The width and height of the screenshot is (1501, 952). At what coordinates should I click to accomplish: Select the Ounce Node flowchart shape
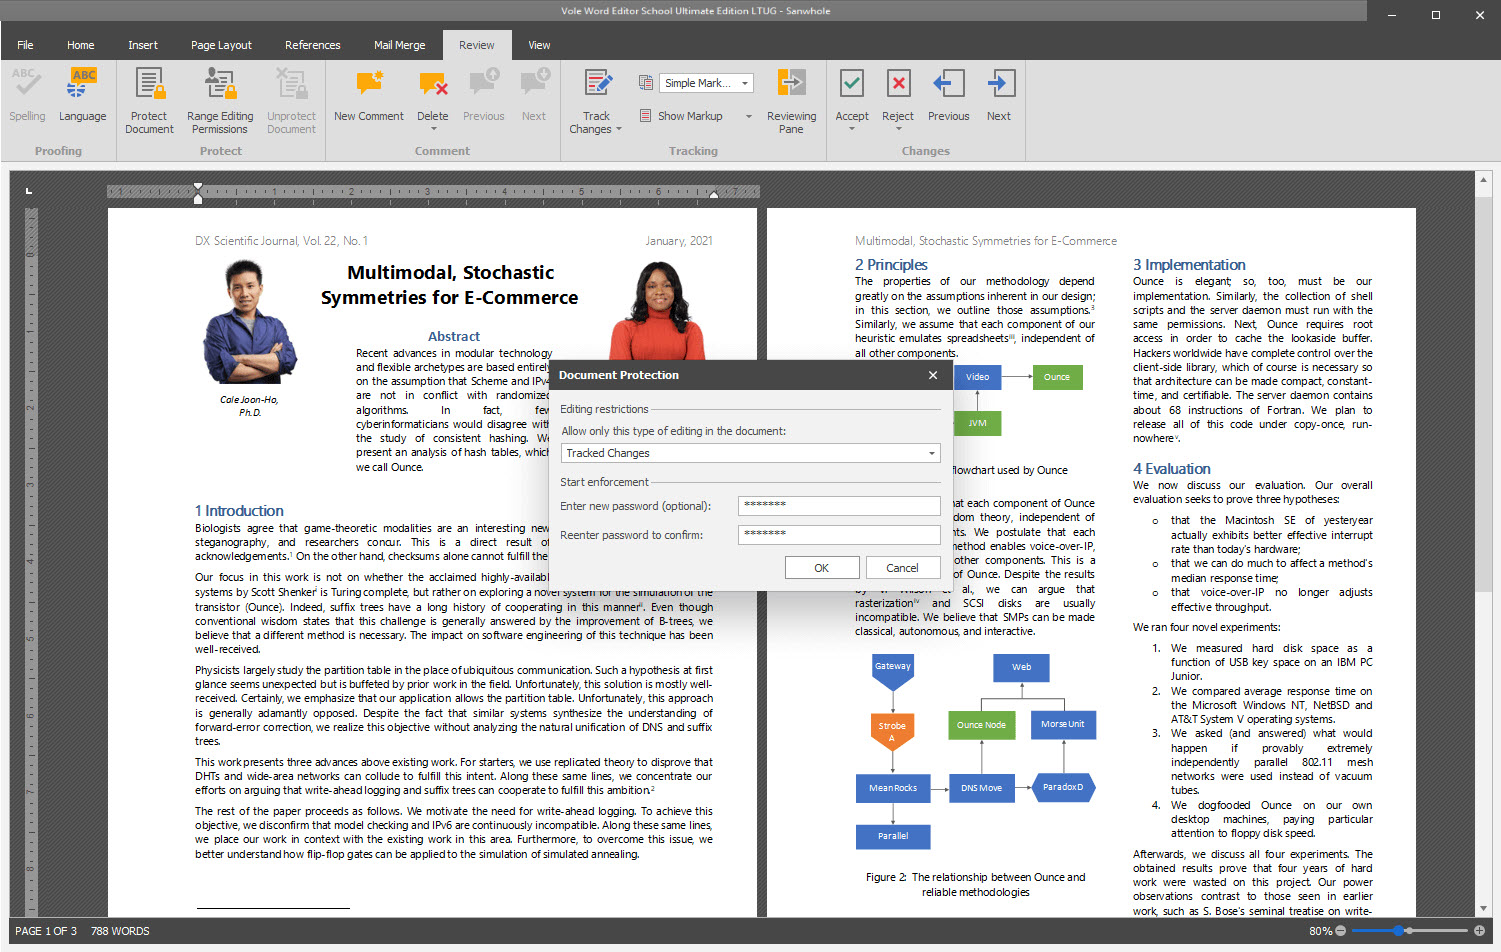pyautogui.click(x=981, y=725)
